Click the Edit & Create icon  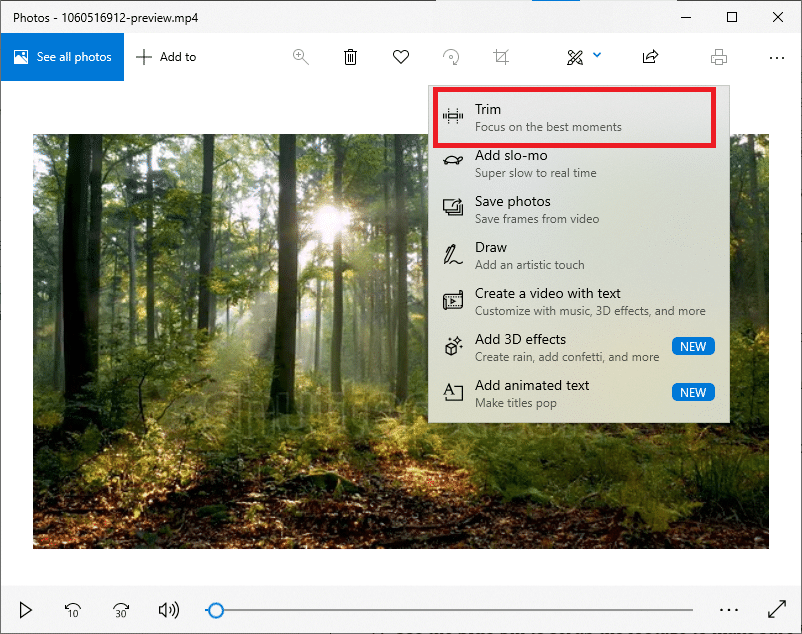coord(575,57)
